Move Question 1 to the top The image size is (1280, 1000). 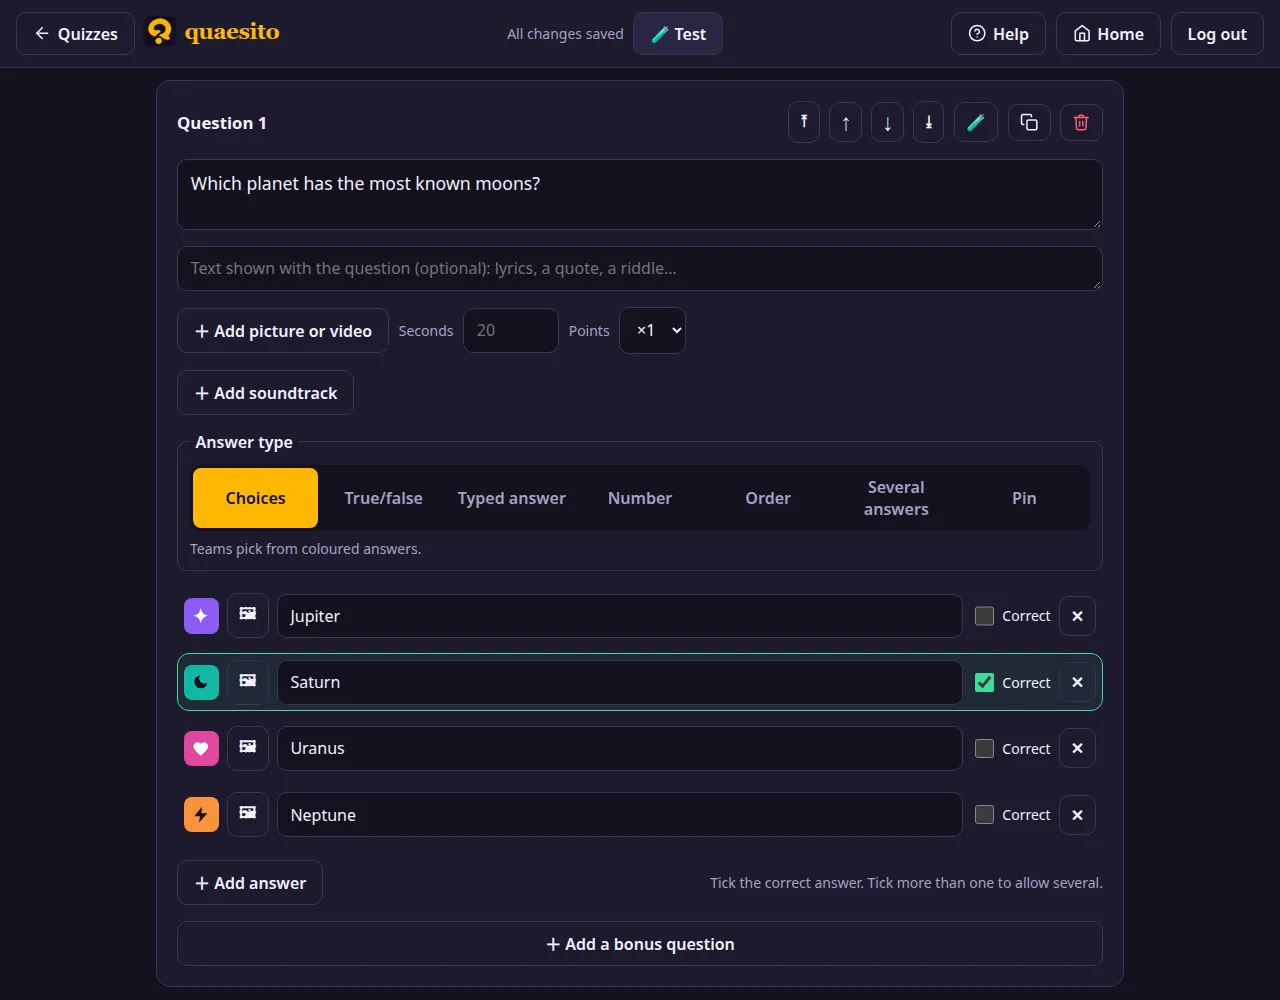pos(804,123)
